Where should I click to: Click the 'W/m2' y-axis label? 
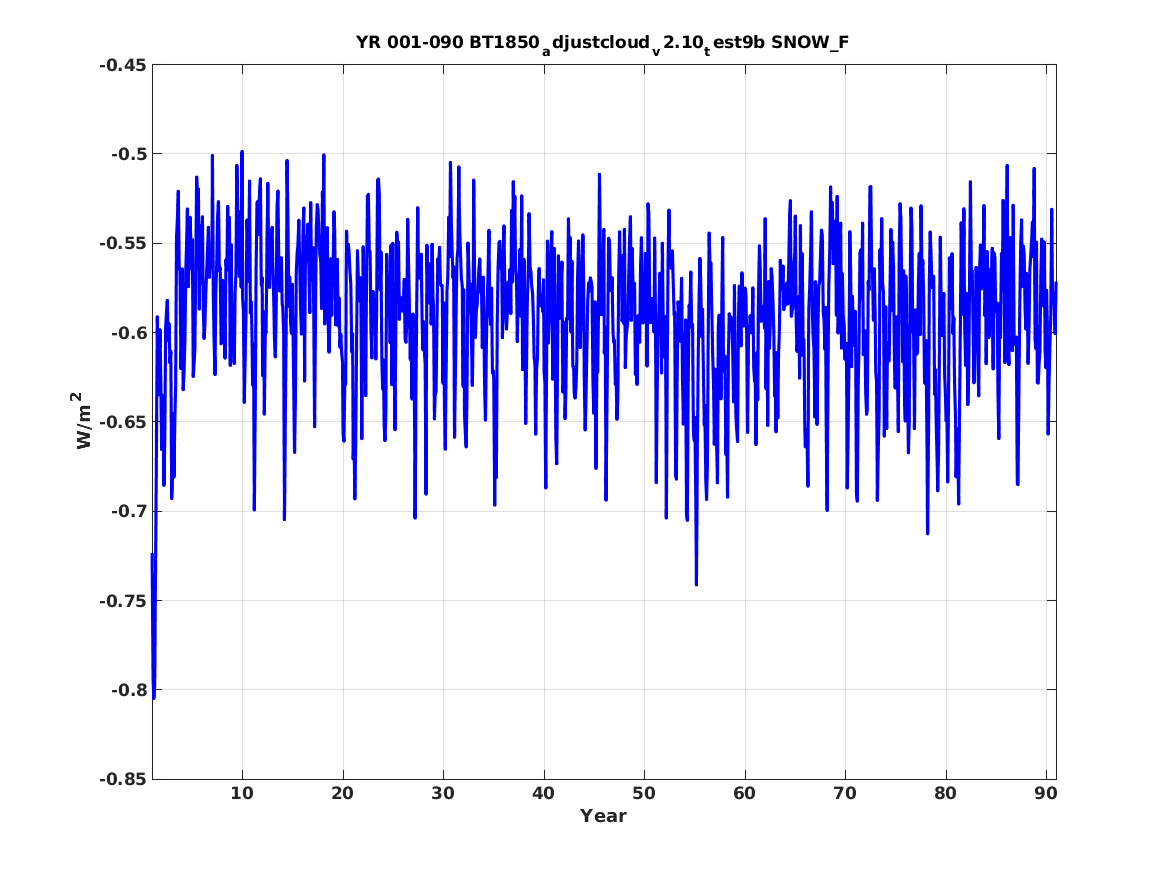(x=84, y=420)
